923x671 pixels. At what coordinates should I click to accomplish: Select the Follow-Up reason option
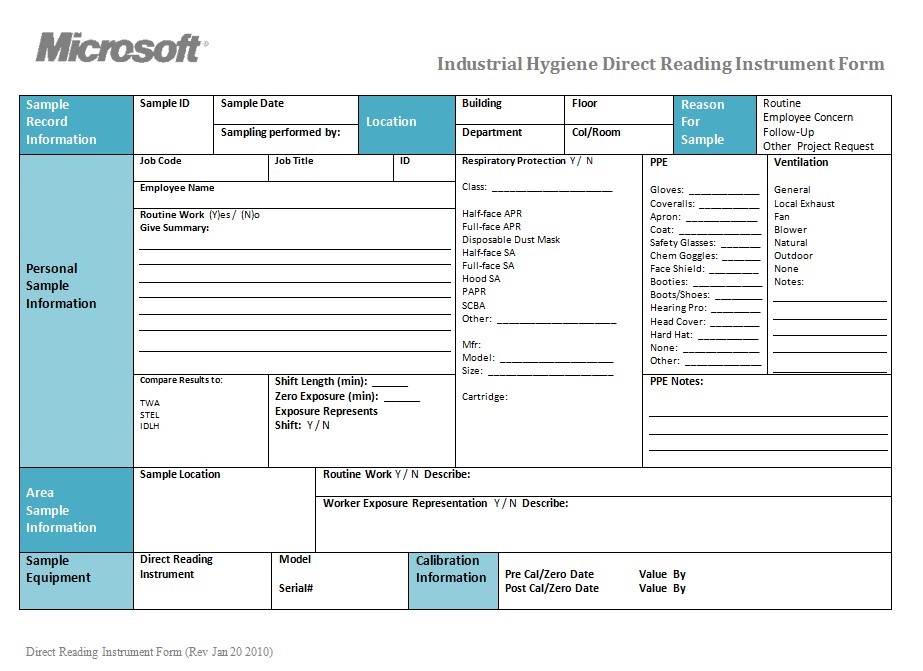click(788, 132)
